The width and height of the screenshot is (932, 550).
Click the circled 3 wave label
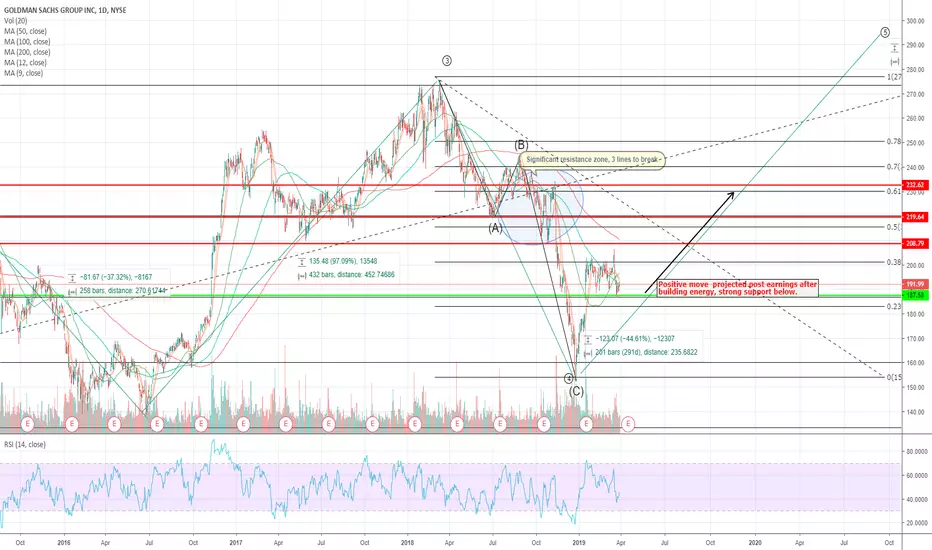click(x=447, y=61)
